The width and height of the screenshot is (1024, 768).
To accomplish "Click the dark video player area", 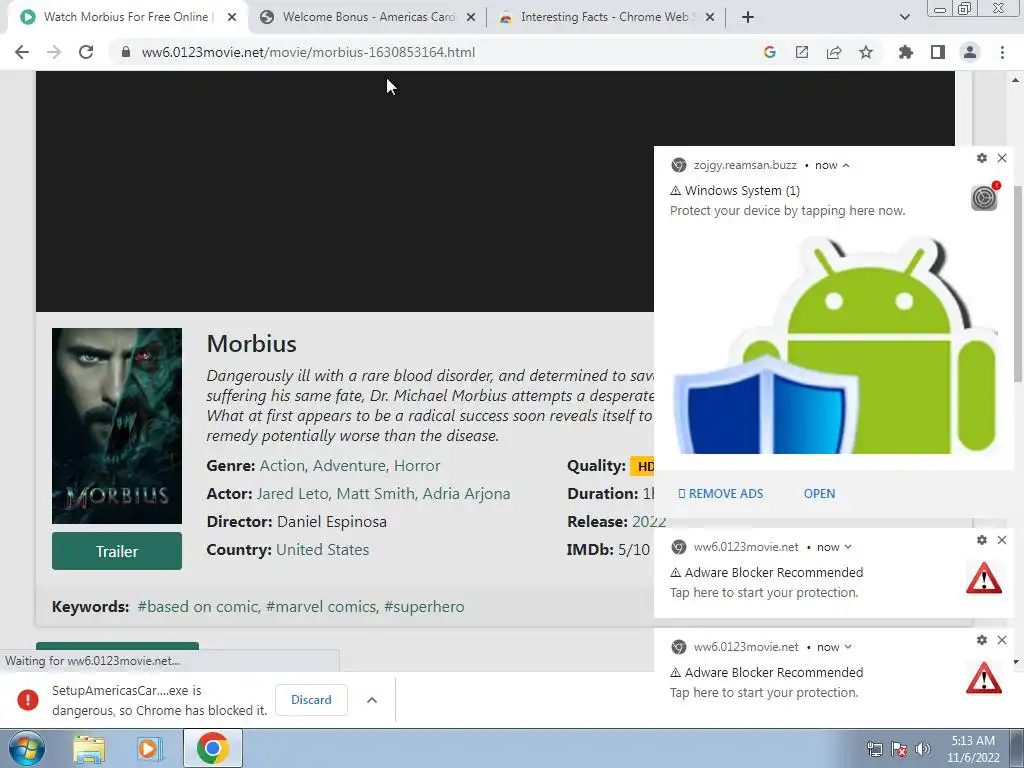I will 345,191.
